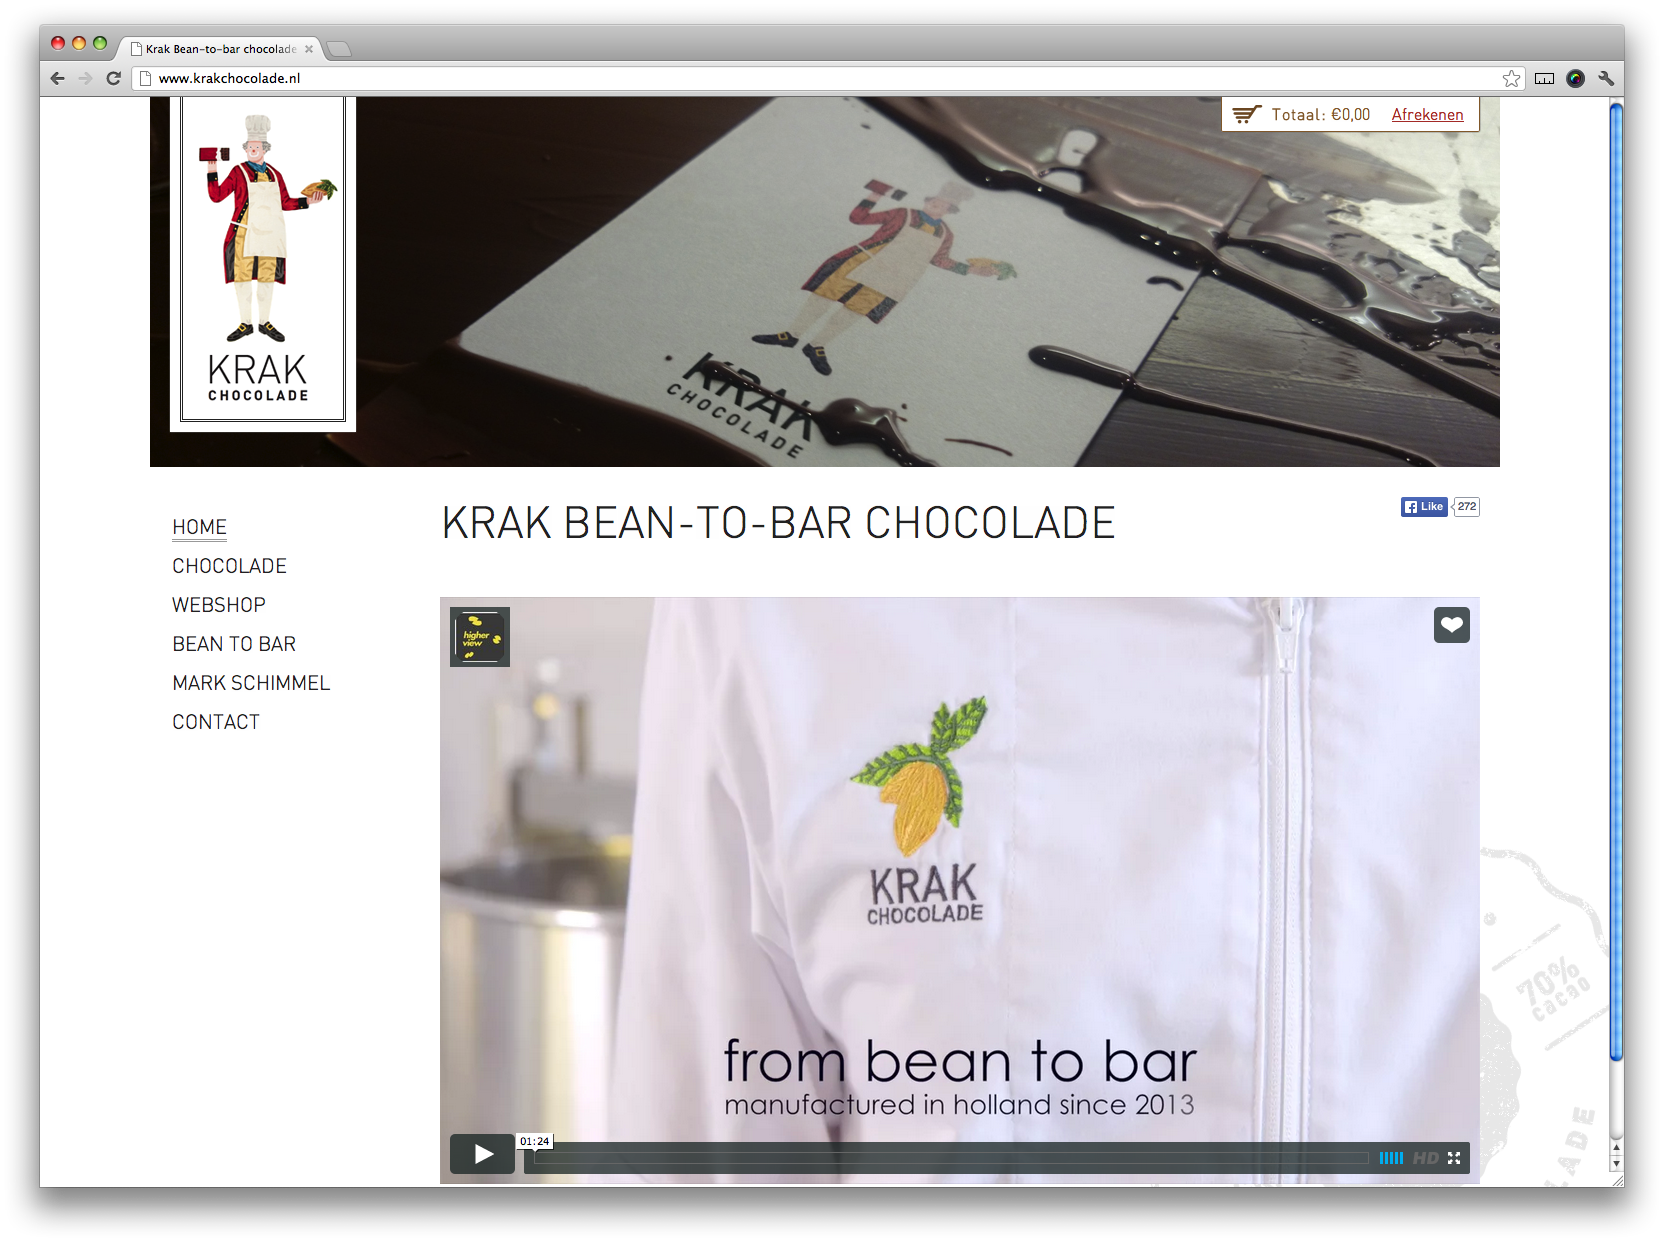Play the bean to bar video
The height and width of the screenshot is (1242, 1664).
[482, 1154]
